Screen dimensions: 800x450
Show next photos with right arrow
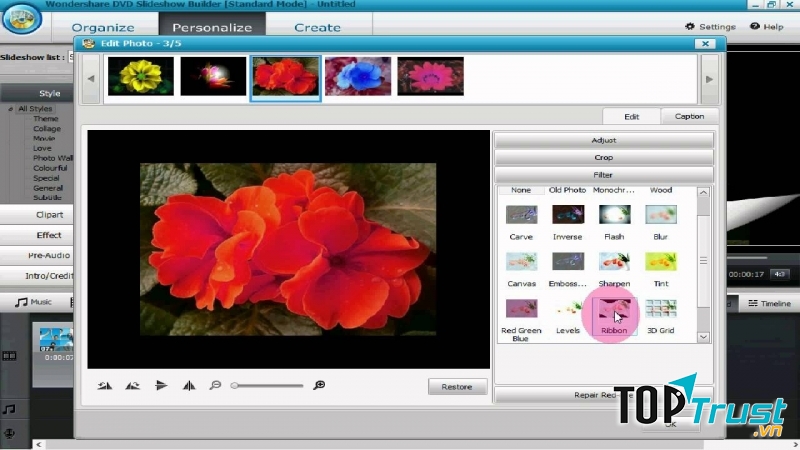point(709,79)
